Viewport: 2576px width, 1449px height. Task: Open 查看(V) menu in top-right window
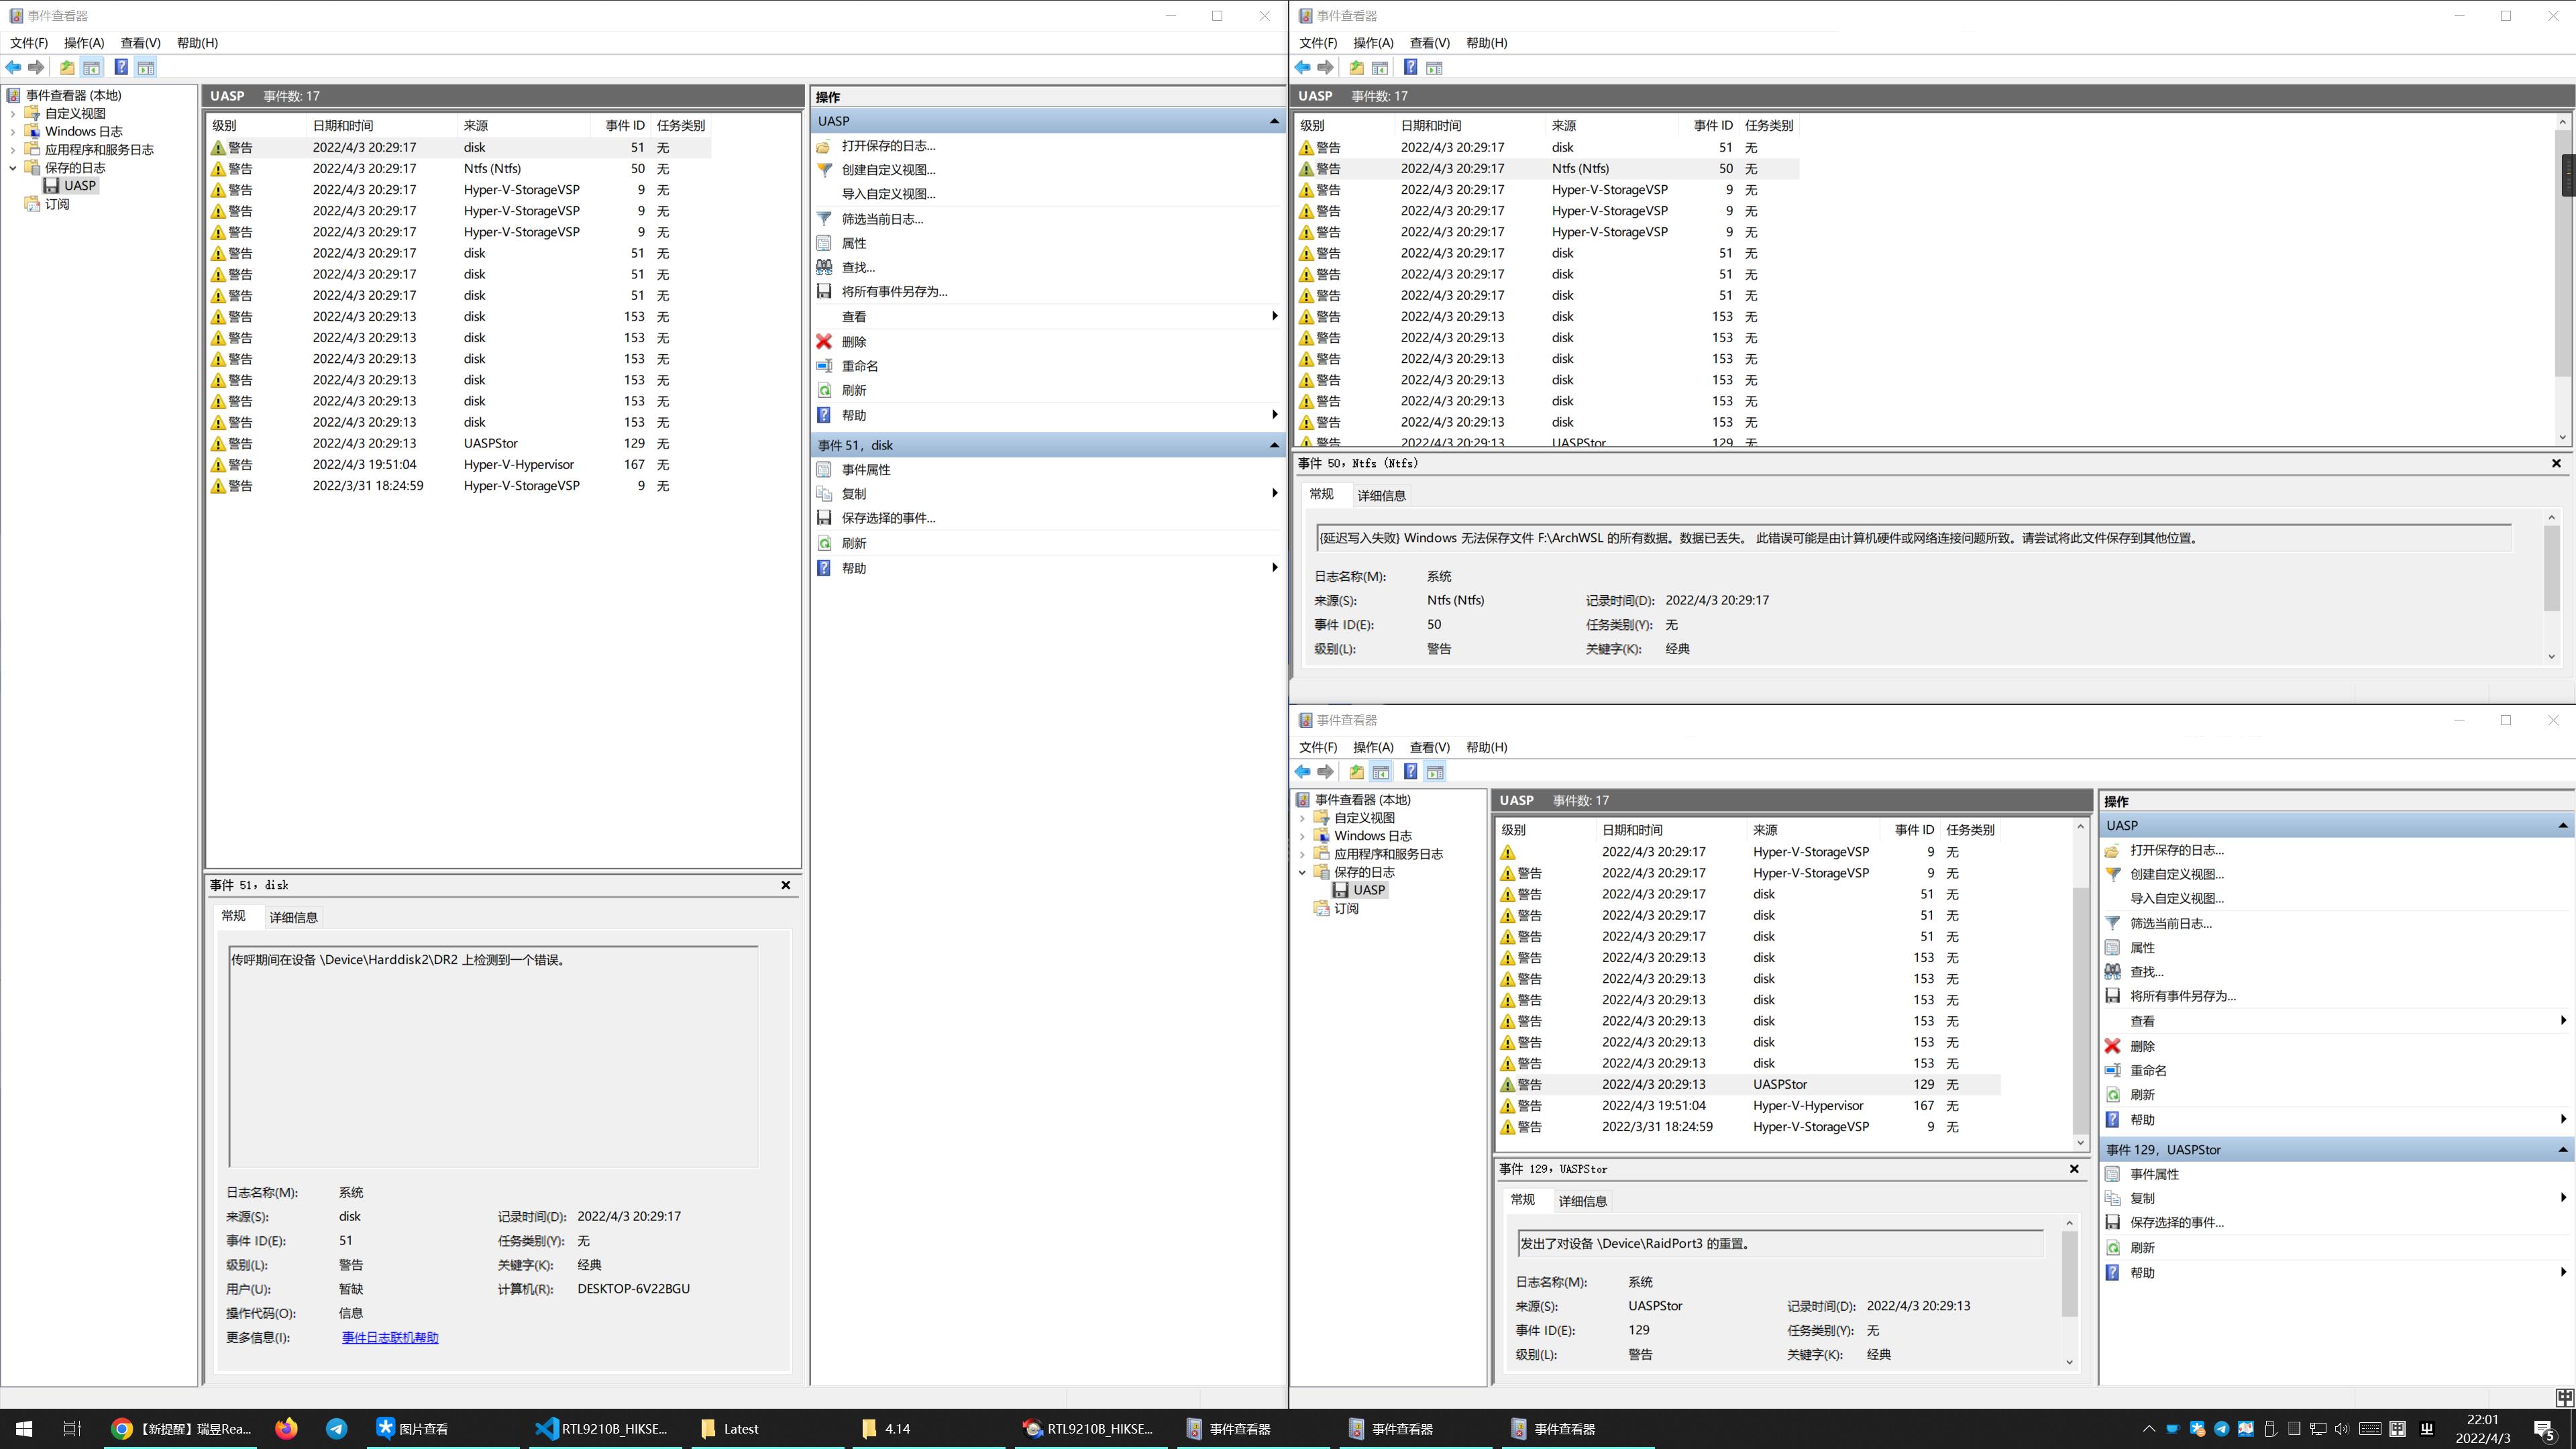(x=1429, y=43)
